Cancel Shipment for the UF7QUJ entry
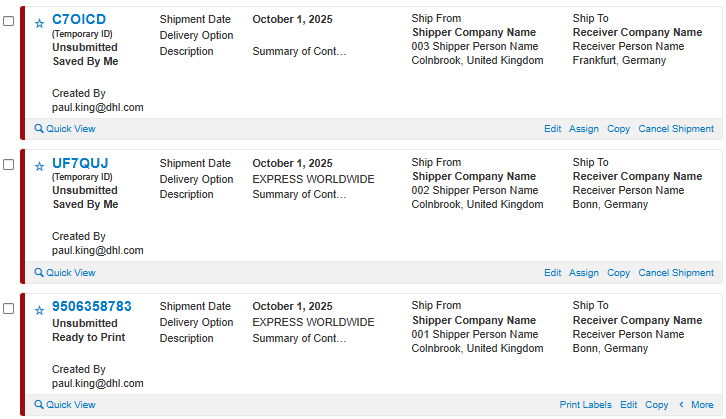 (x=676, y=273)
